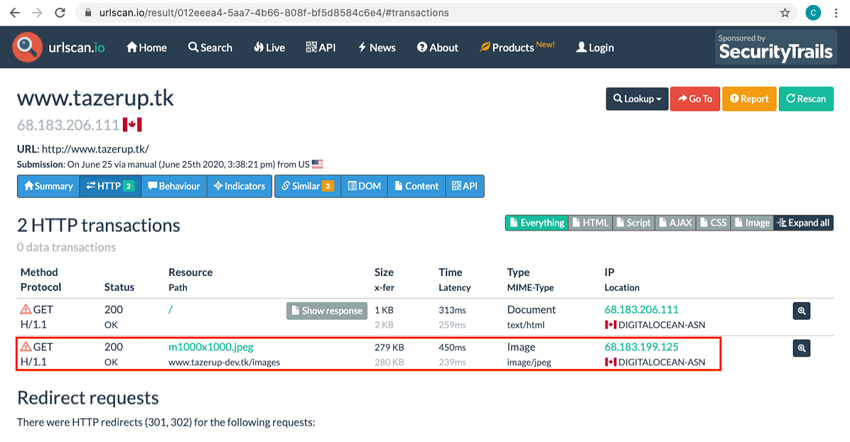Viewport: 850px width, 442px height.
Task: Filter transactions by Script
Action: (x=633, y=223)
